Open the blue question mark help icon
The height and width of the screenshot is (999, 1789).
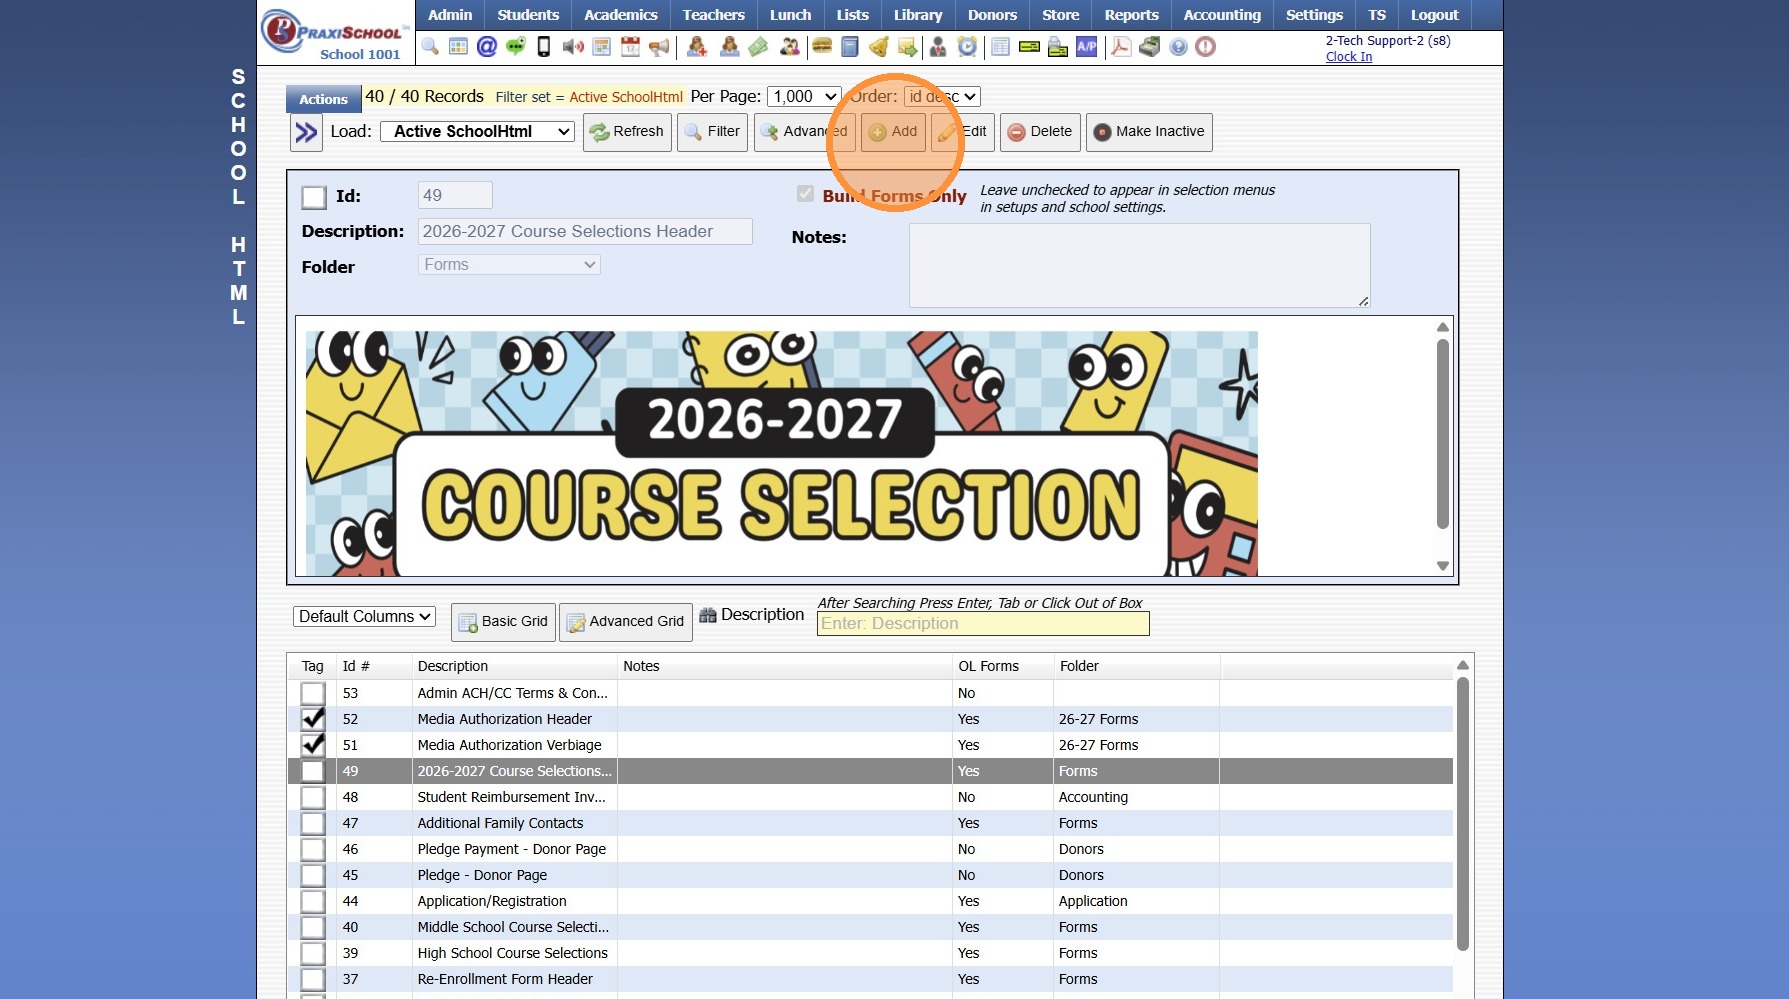pos(1178,47)
